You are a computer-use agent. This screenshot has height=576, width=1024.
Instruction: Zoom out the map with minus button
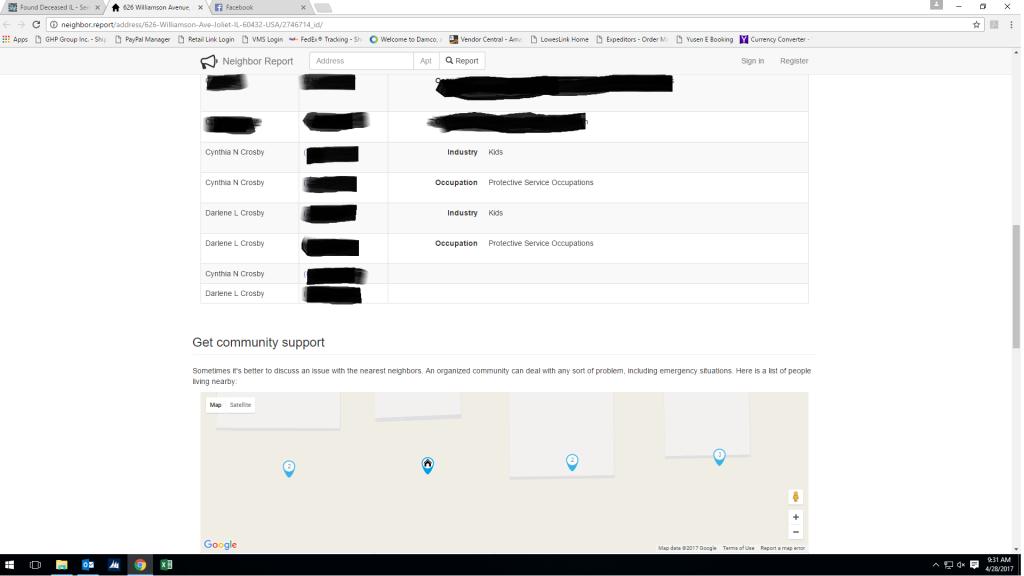pos(795,532)
